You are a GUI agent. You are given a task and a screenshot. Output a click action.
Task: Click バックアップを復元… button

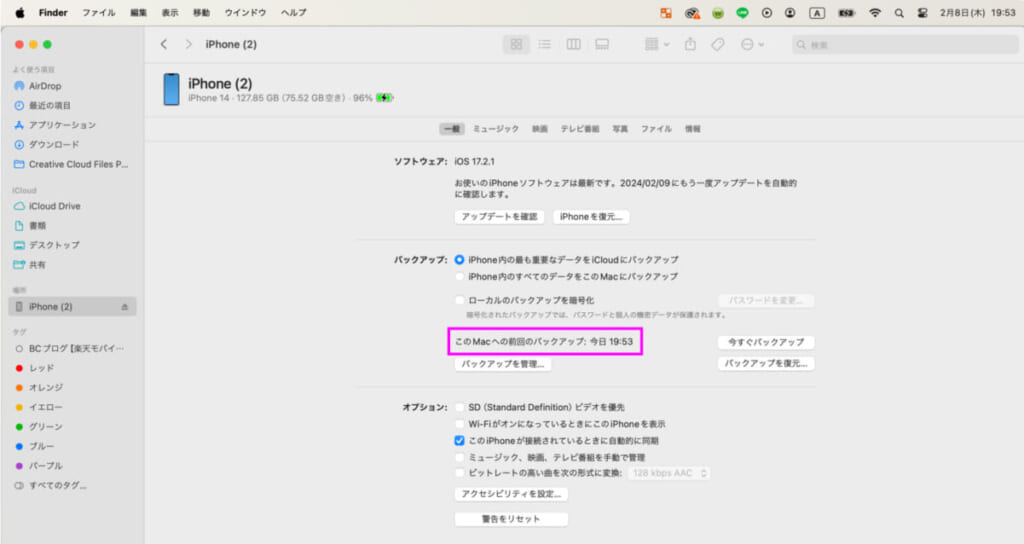pyautogui.click(x=766, y=364)
